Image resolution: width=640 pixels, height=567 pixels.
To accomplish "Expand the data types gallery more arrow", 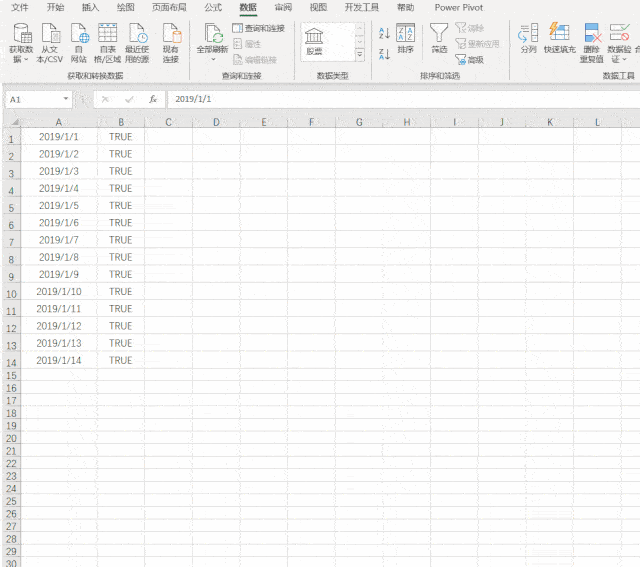I will [x=360, y=54].
